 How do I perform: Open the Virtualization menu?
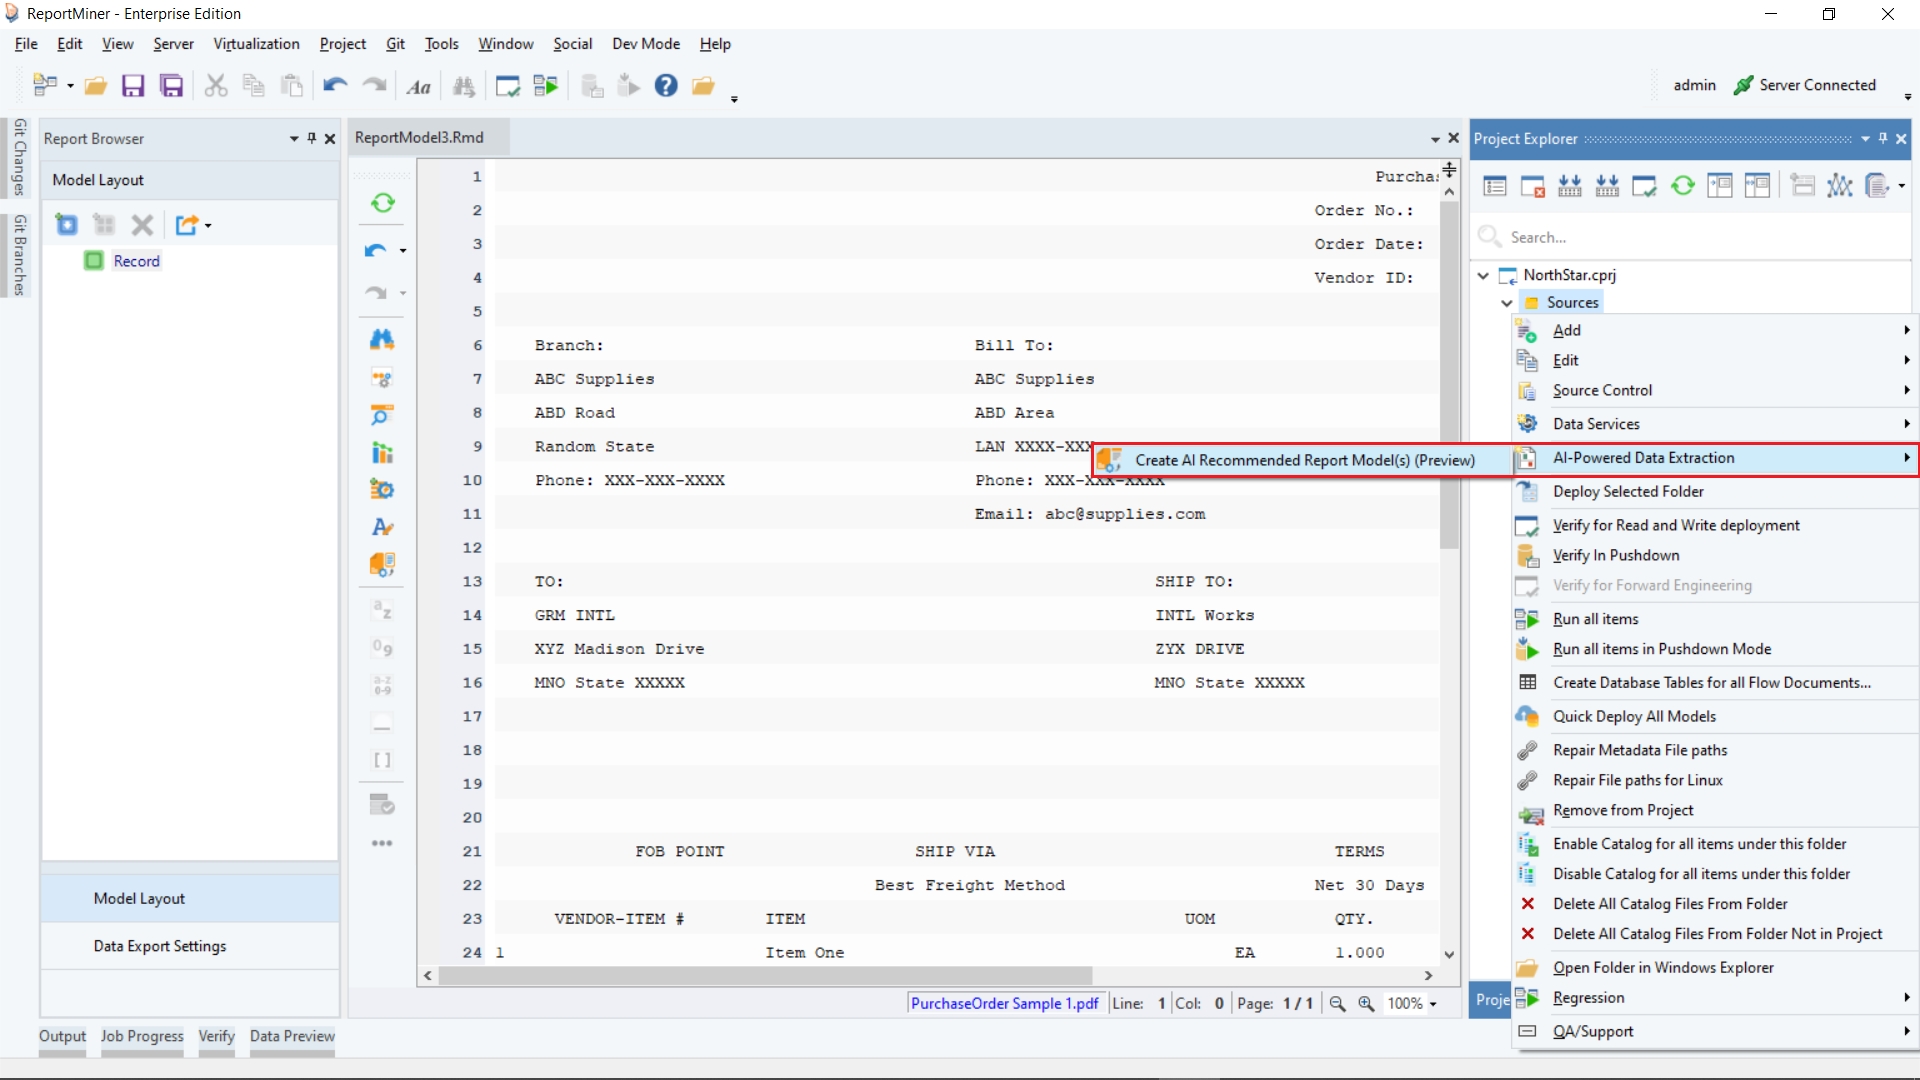[x=256, y=44]
